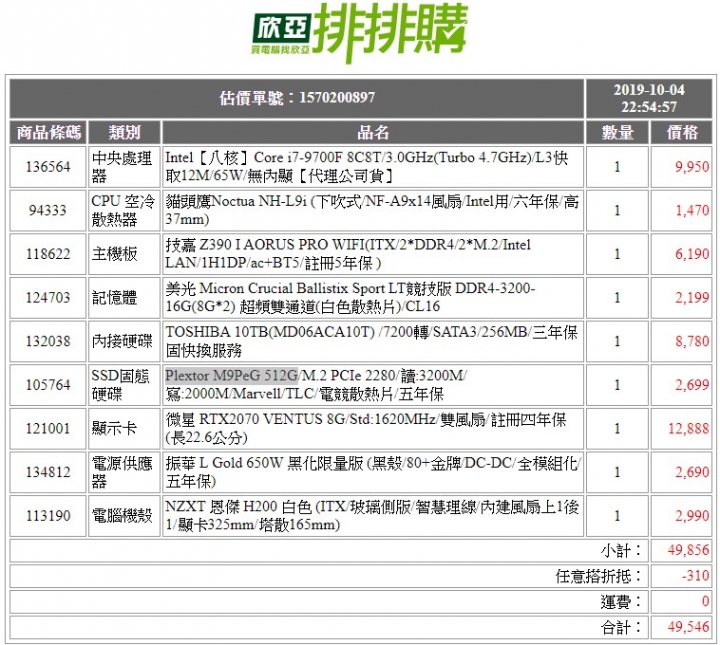Click the 商品條碼 column header
720x645 pixels.
(48, 133)
